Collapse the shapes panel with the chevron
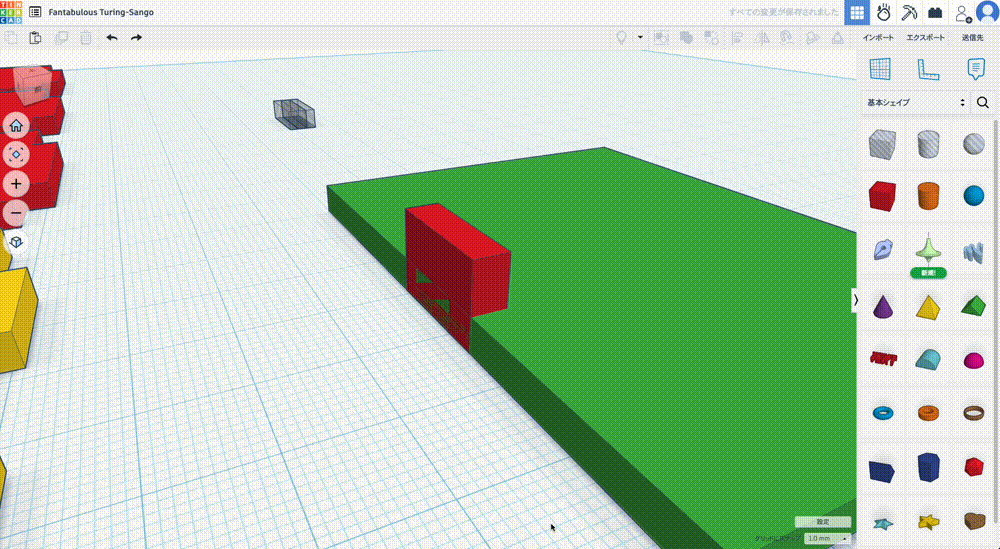The width and height of the screenshot is (1000, 549). pos(856,299)
